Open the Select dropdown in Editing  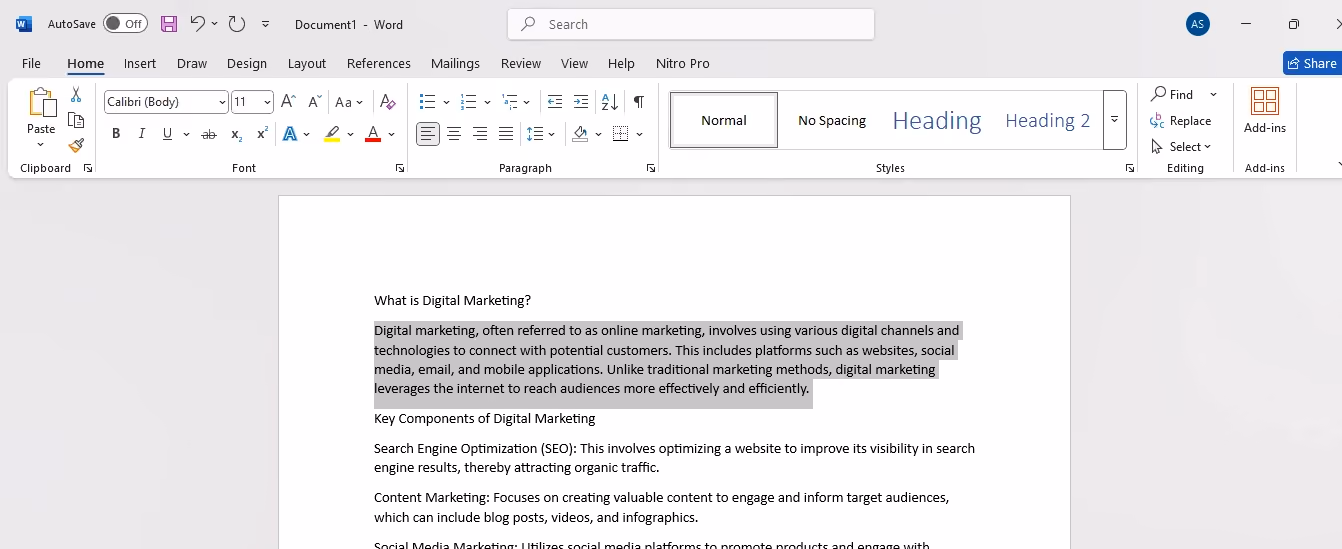coord(1181,147)
